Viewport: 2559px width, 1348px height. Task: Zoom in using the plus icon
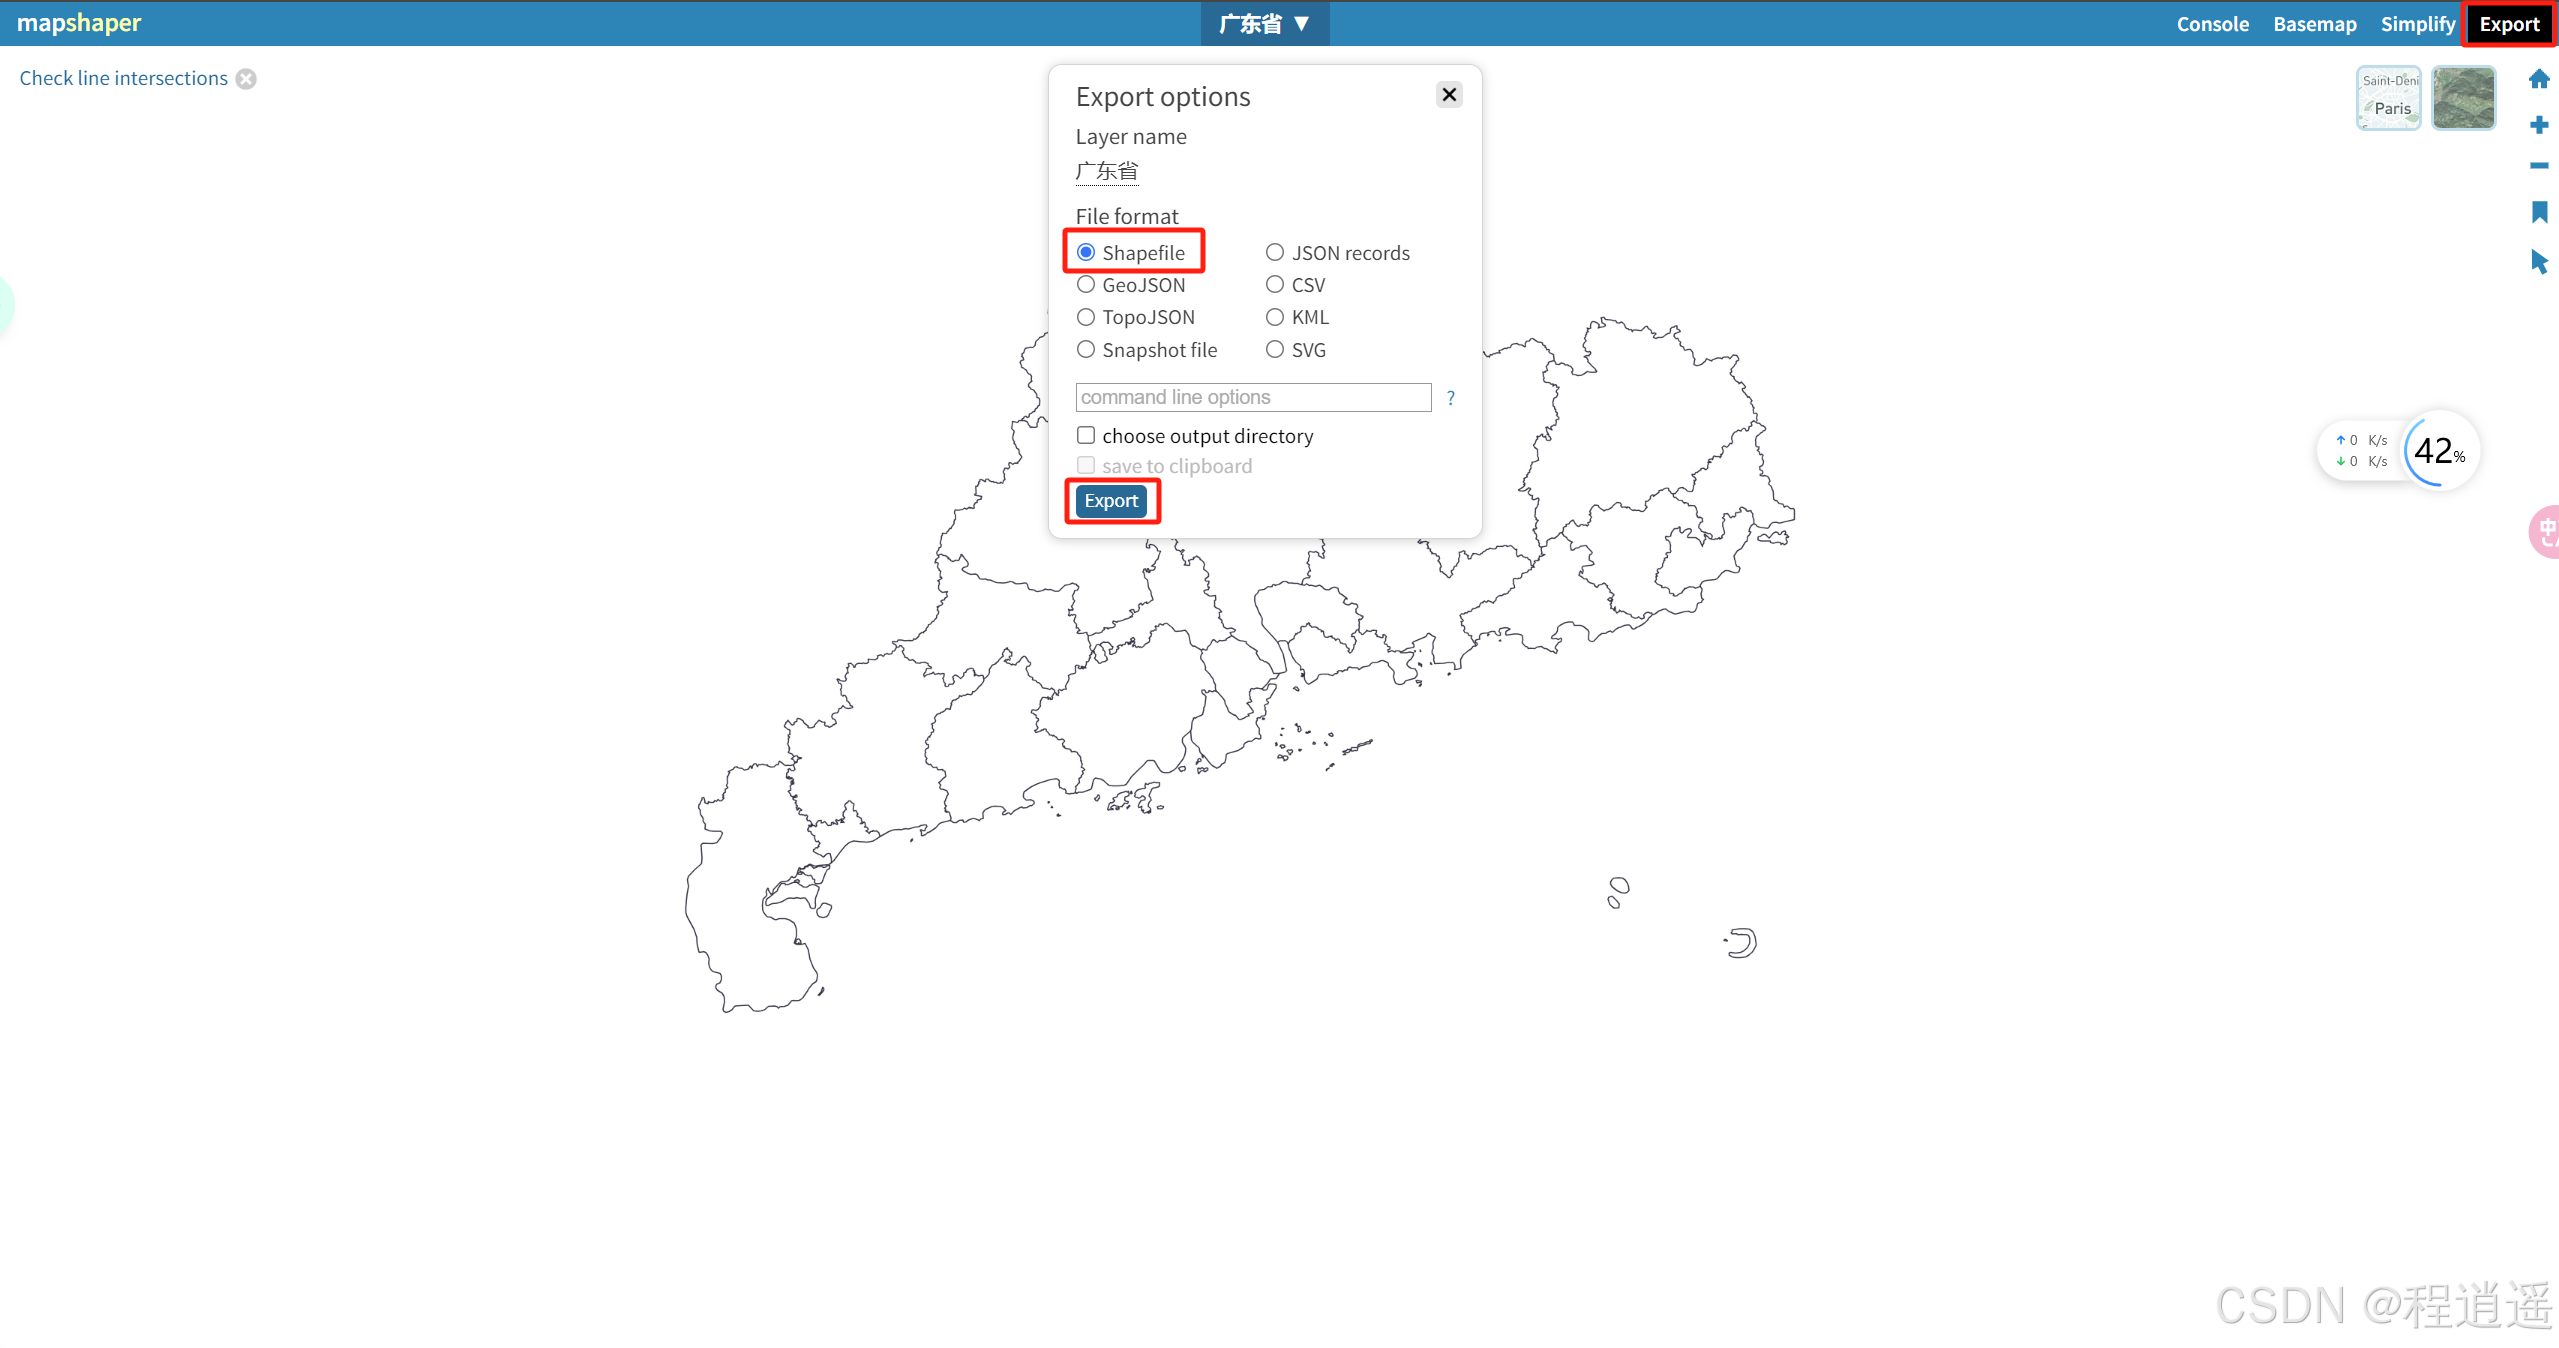point(2539,125)
